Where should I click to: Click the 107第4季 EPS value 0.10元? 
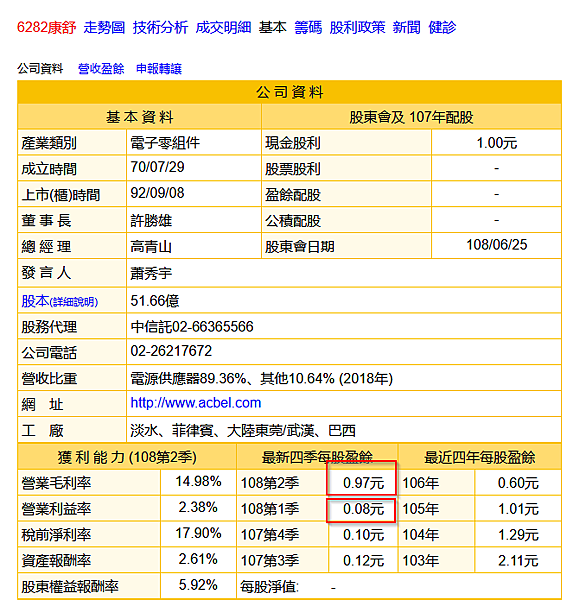[x=363, y=535]
